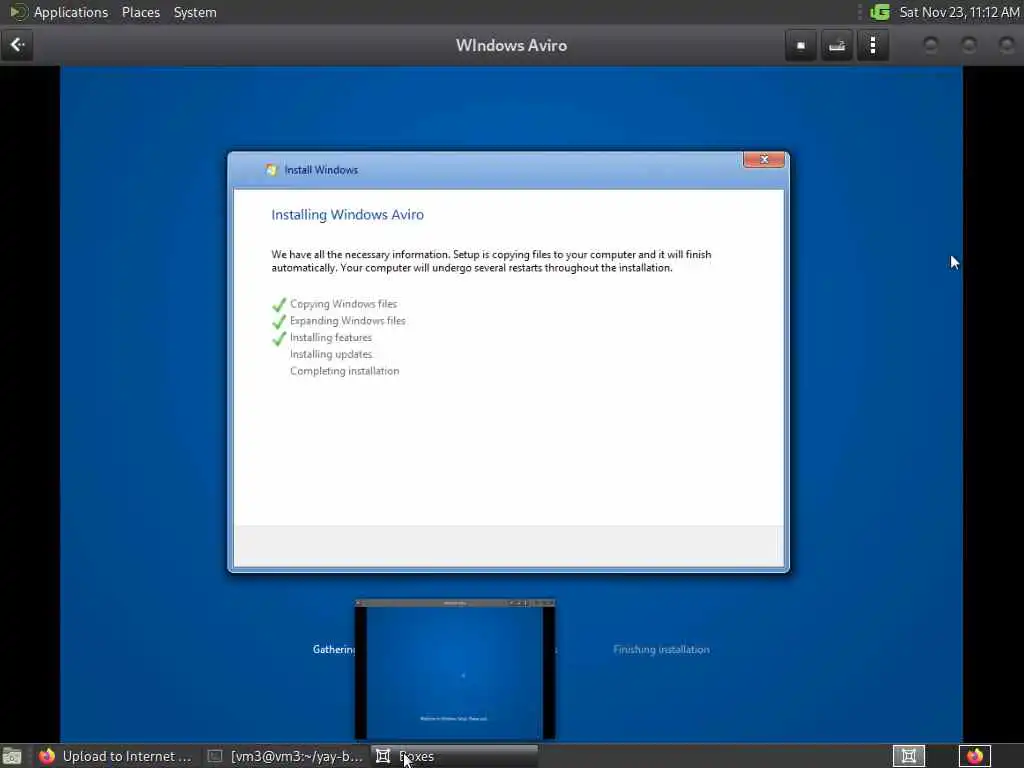
Task: Click 'Completing installation' step text
Action: 345,371
